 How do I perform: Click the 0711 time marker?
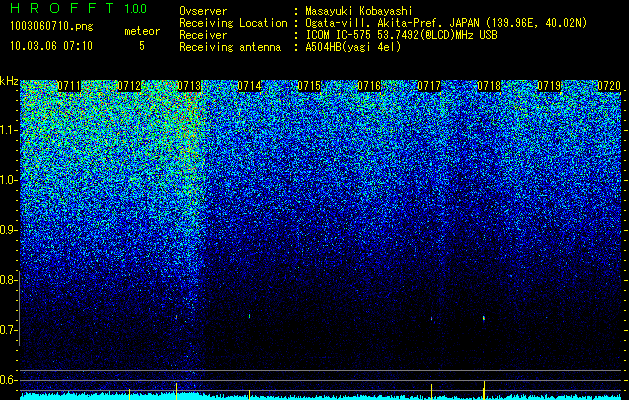69,86
